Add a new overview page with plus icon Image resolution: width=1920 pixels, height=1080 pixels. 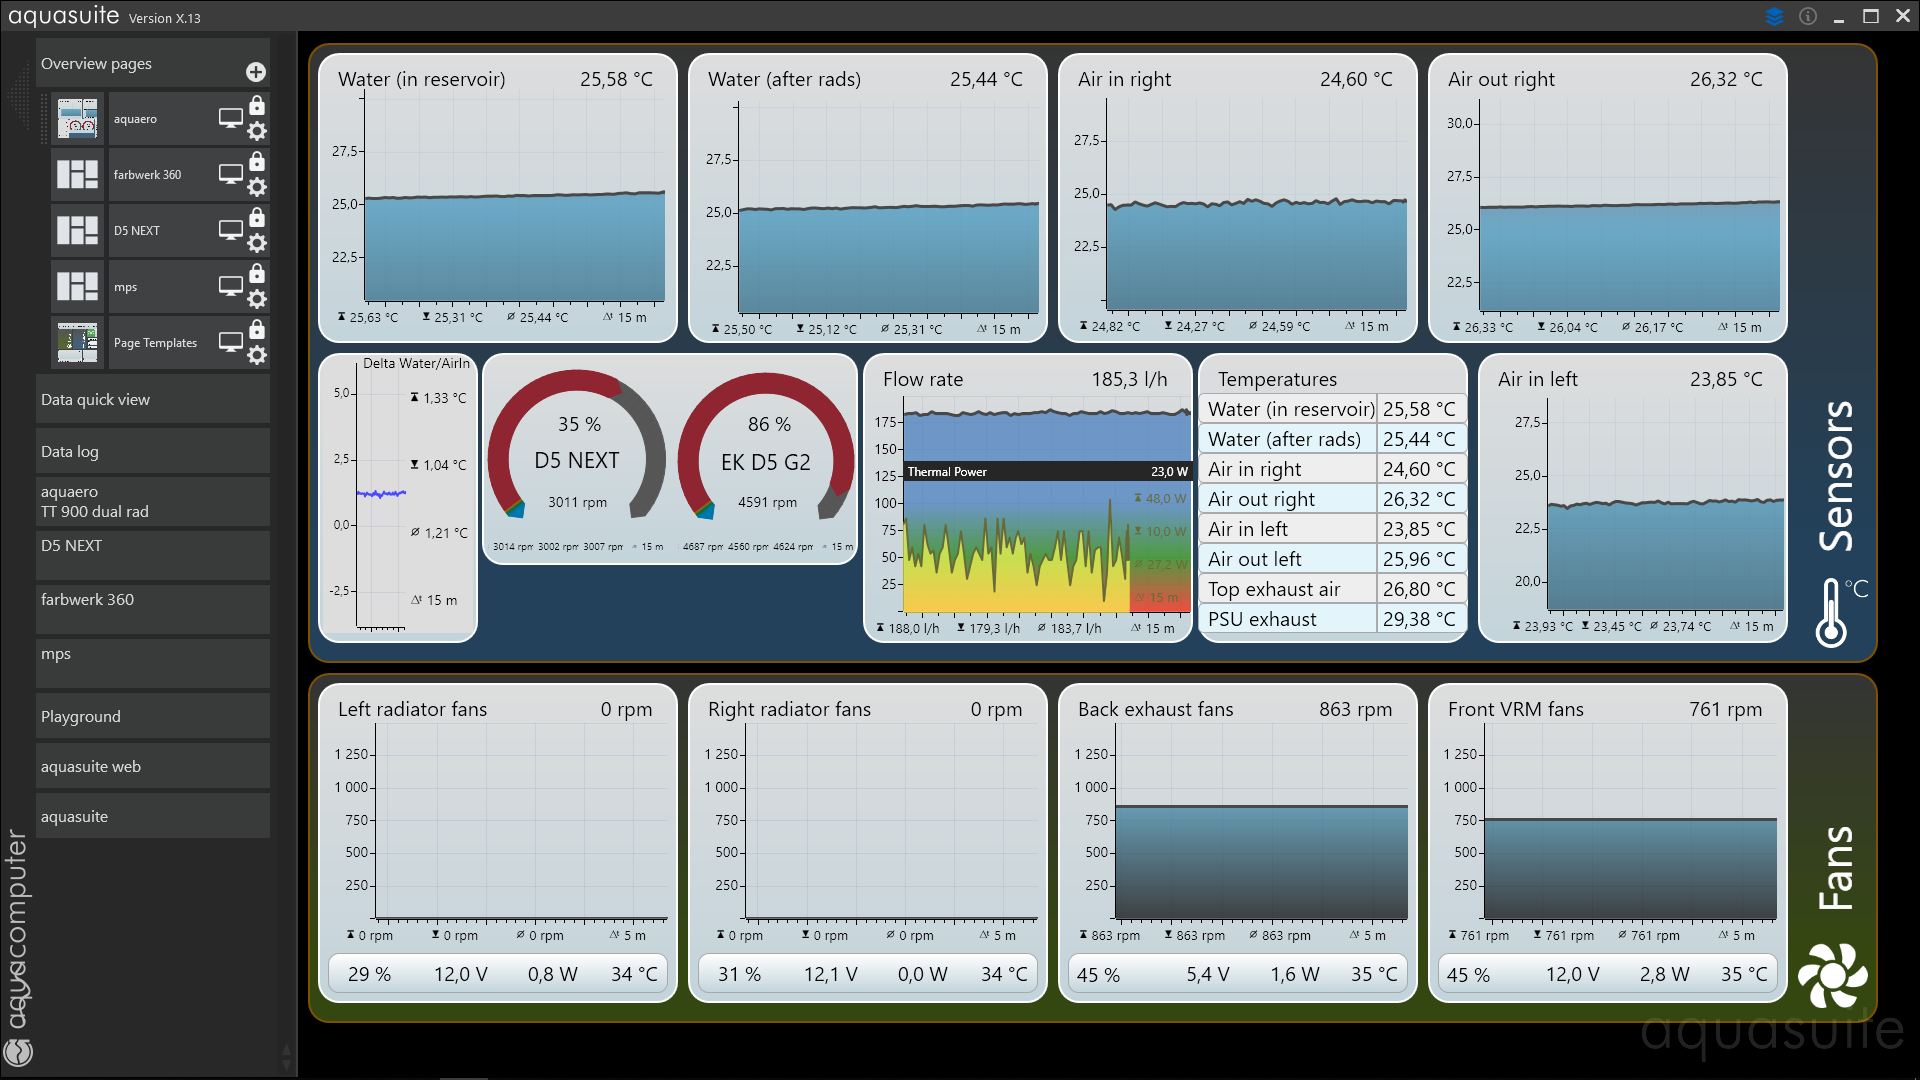click(256, 72)
